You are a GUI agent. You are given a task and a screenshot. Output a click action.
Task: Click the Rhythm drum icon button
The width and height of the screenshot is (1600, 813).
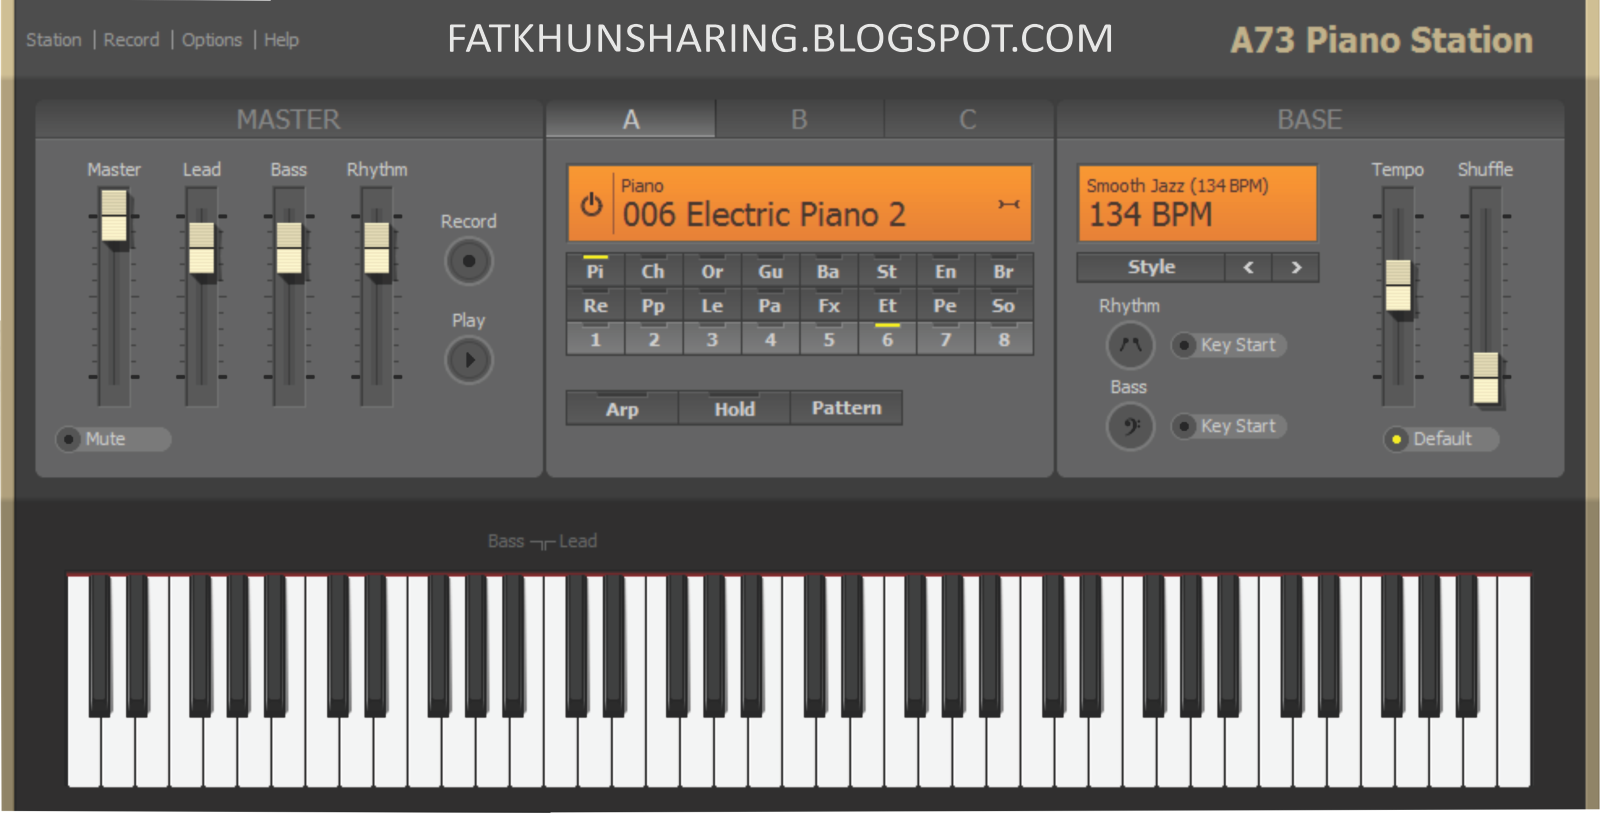[1130, 345]
